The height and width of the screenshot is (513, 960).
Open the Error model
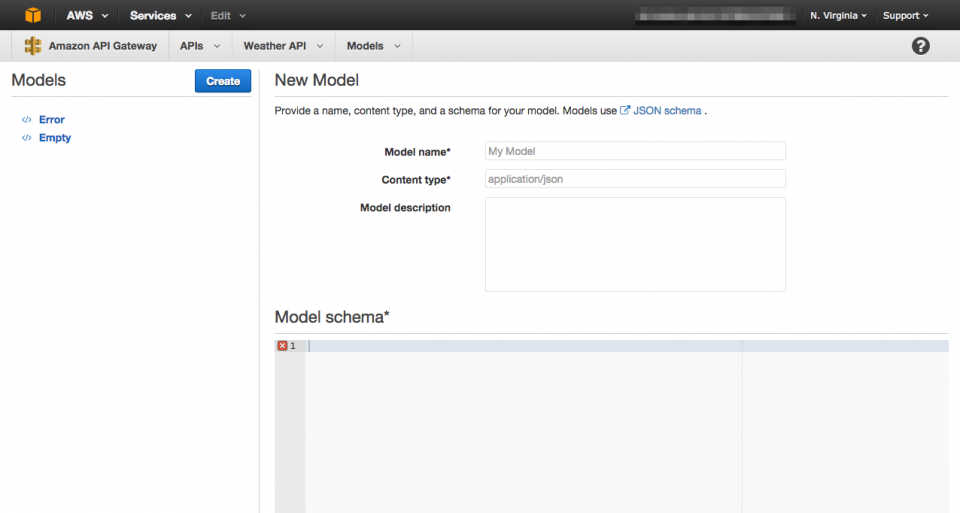pyautogui.click(x=51, y=119)
